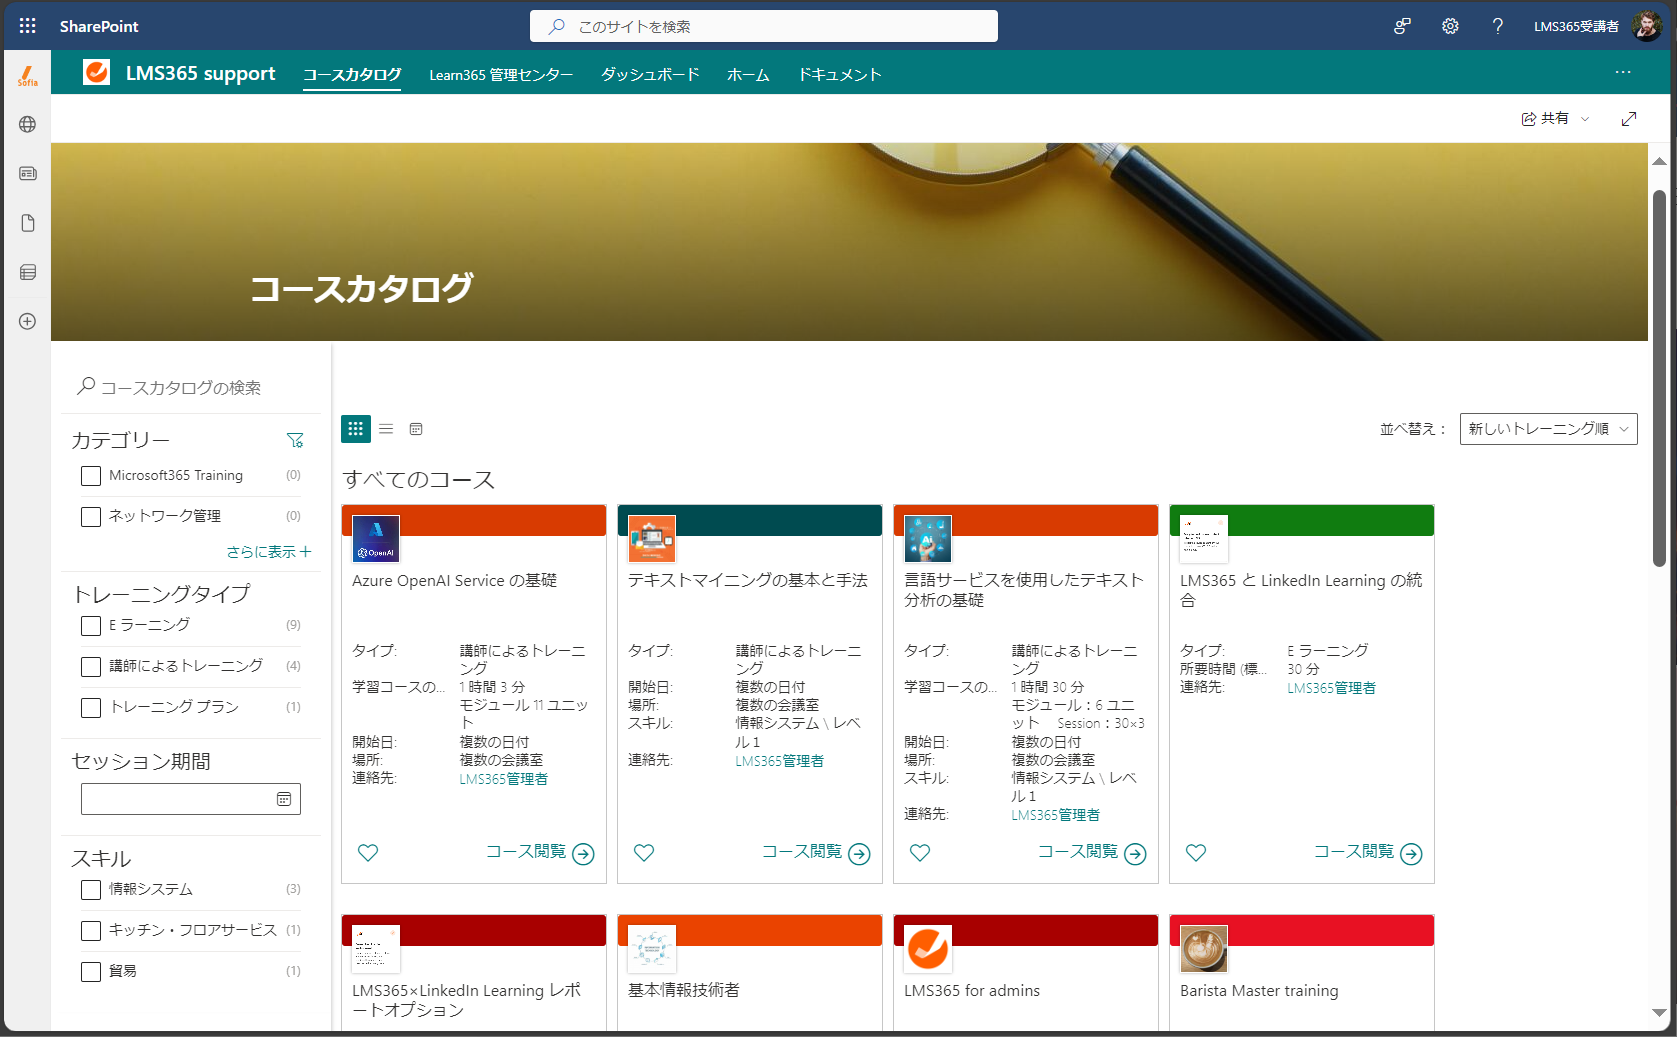Open the globe sites icon in sidebar

(28, 124)
